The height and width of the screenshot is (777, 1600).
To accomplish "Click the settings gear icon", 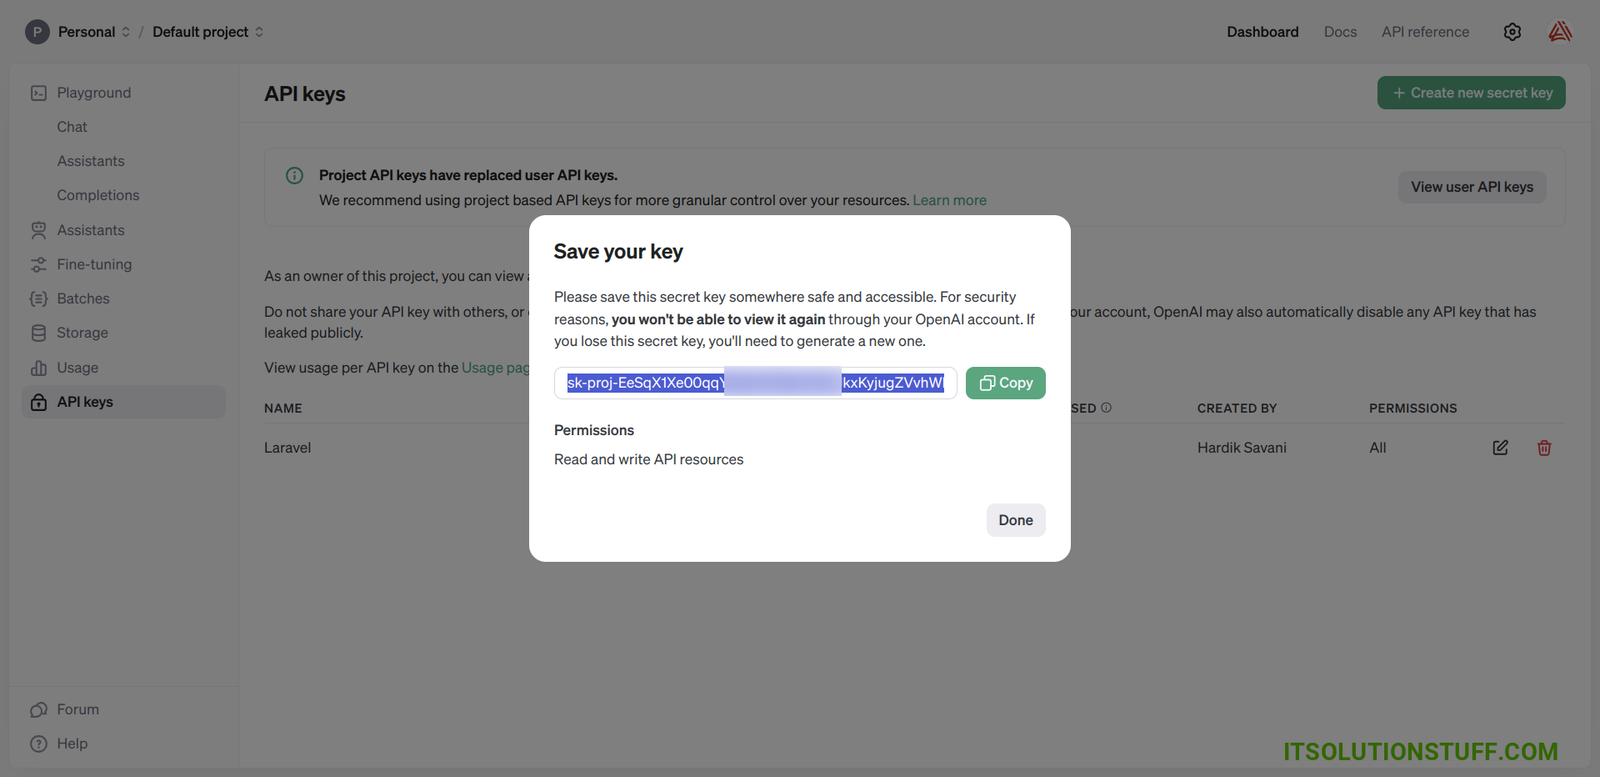I will point(1512,32).
